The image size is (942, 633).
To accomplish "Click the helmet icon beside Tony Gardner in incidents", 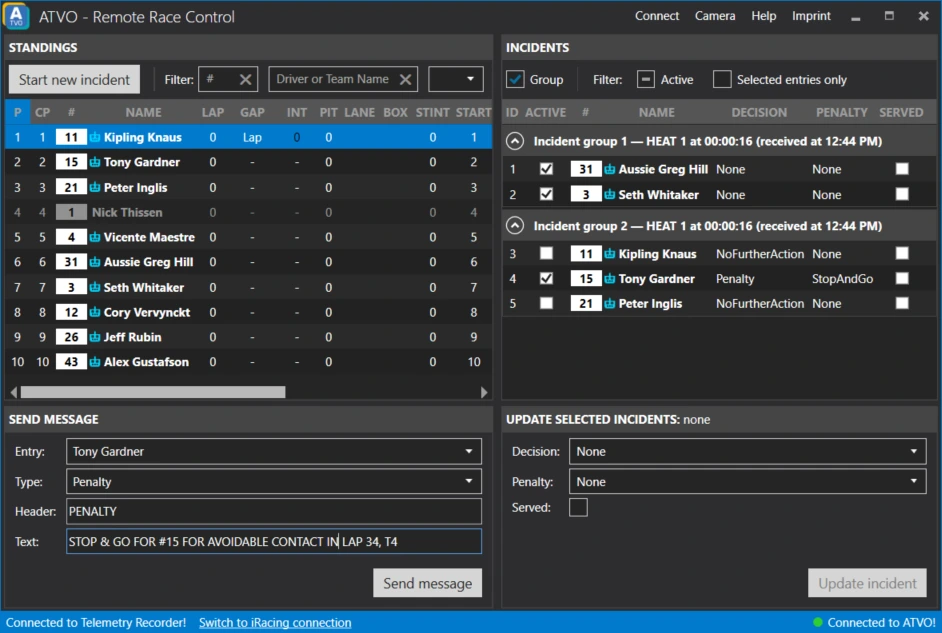I will [609, 279].
